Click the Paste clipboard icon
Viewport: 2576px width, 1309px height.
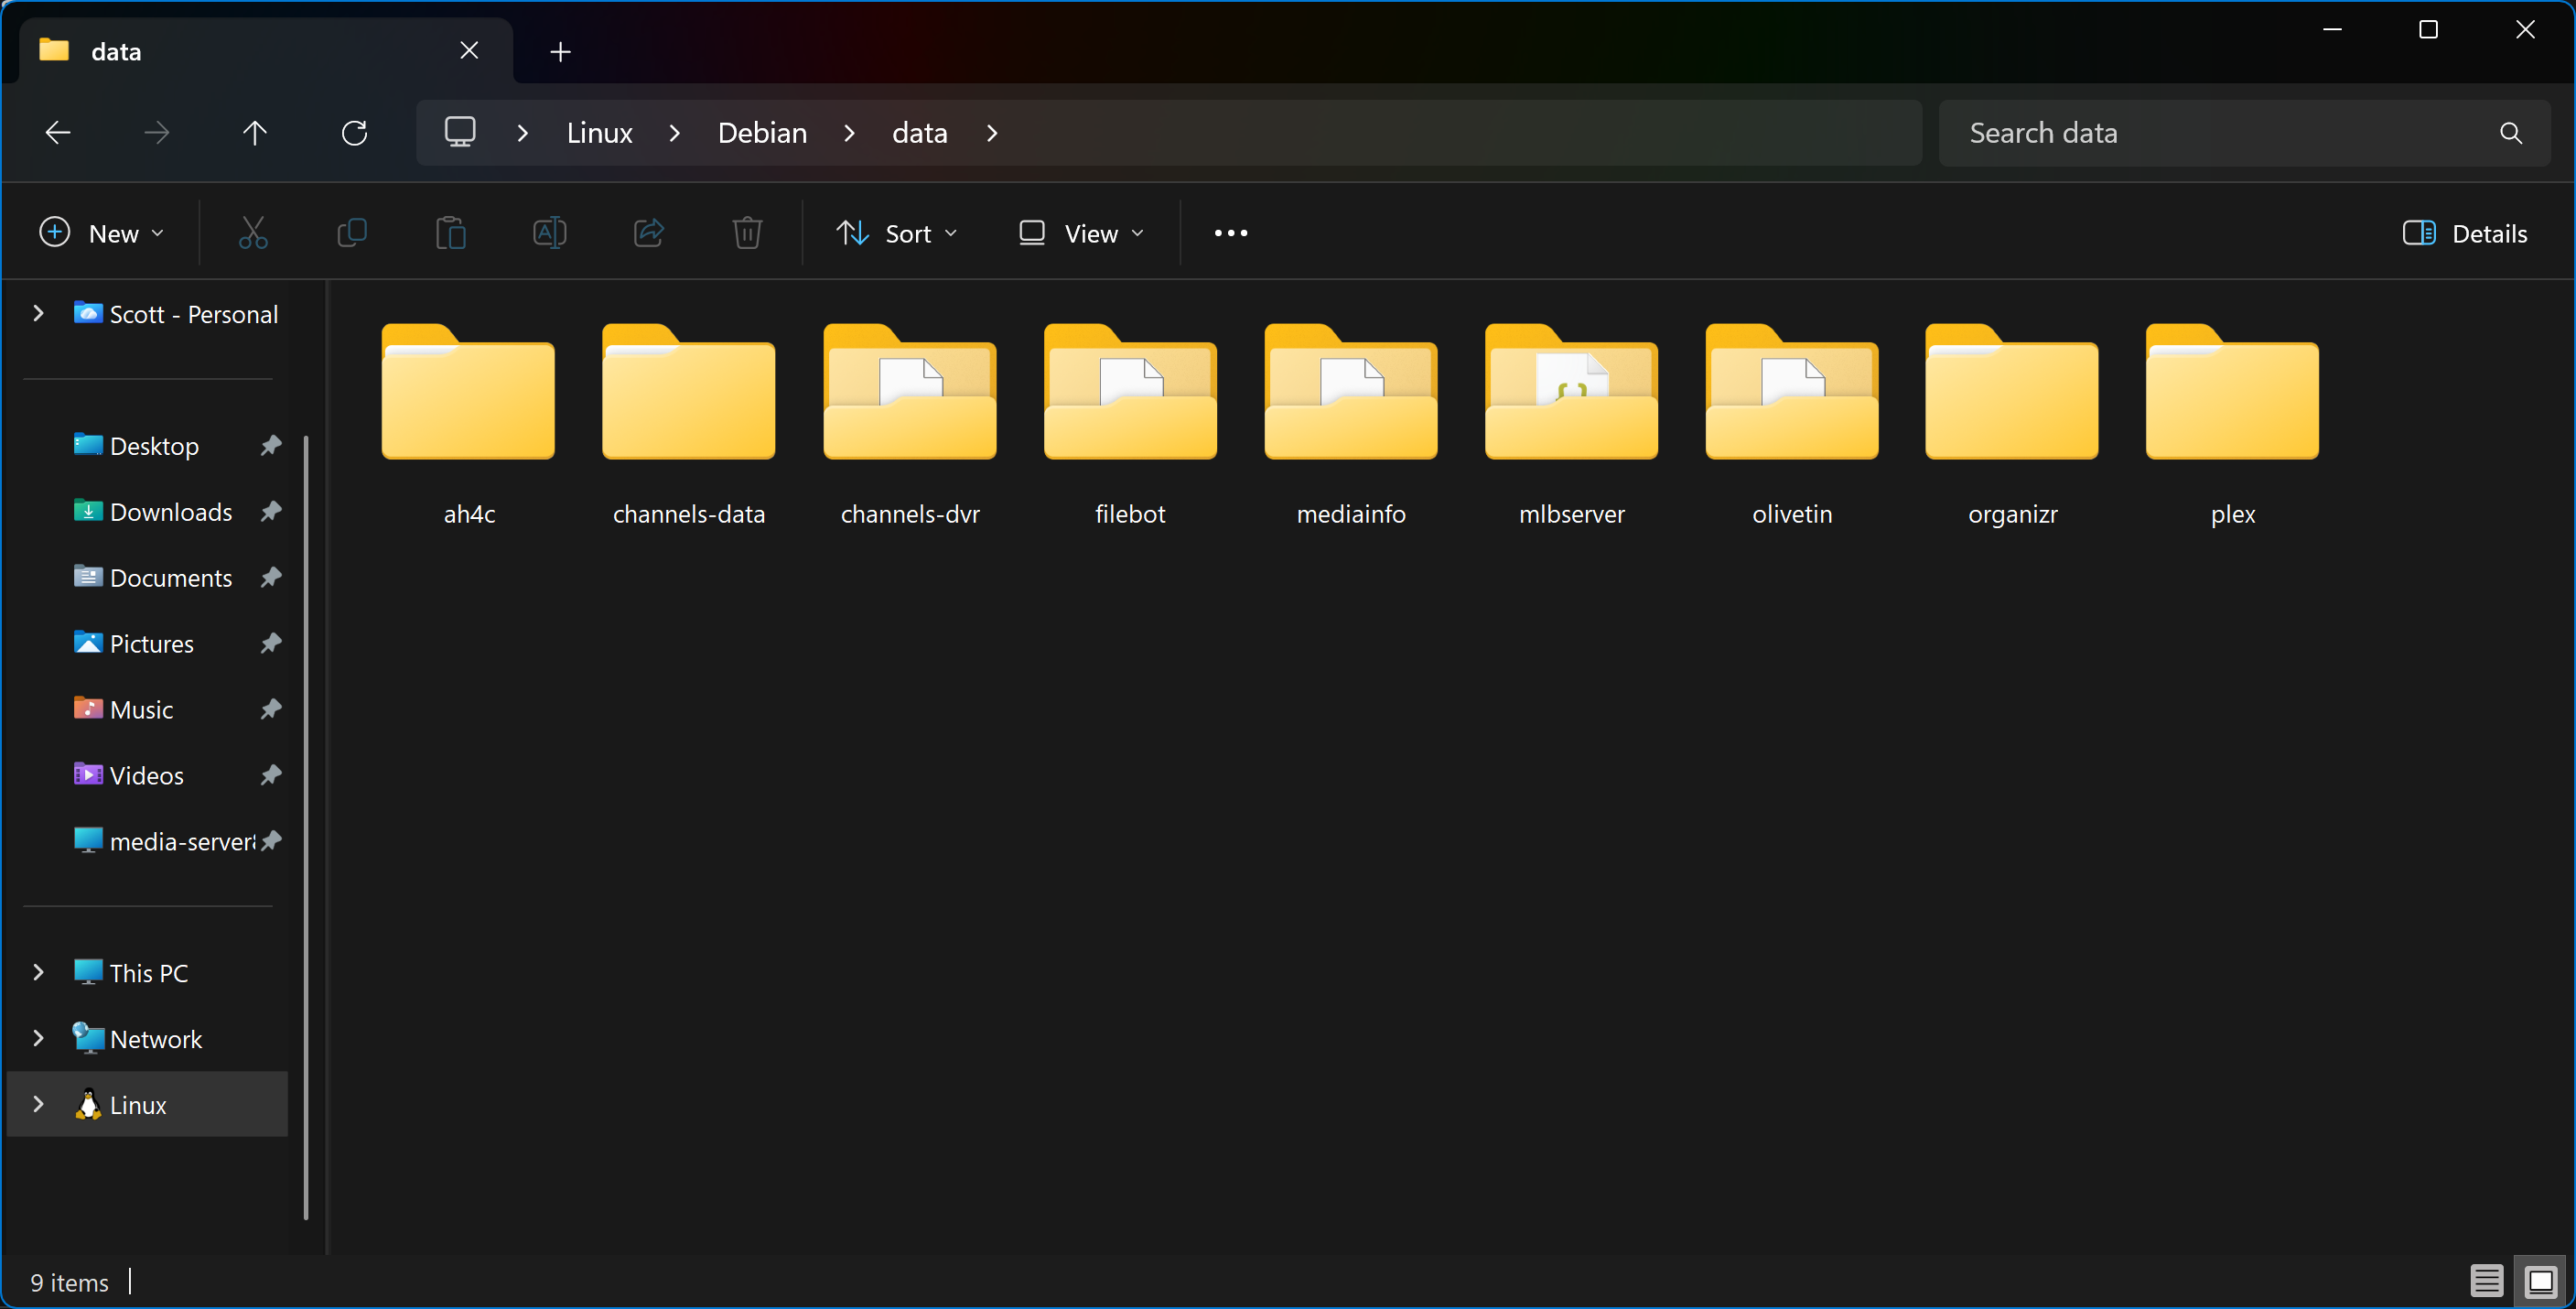(451, 233)
